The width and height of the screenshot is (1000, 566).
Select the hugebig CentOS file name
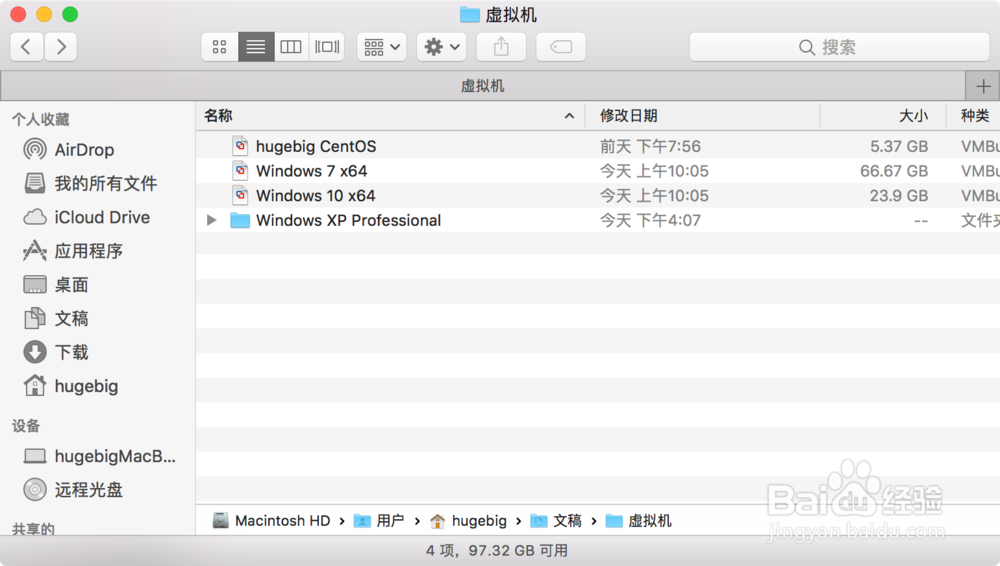click(x=316, y=146)
